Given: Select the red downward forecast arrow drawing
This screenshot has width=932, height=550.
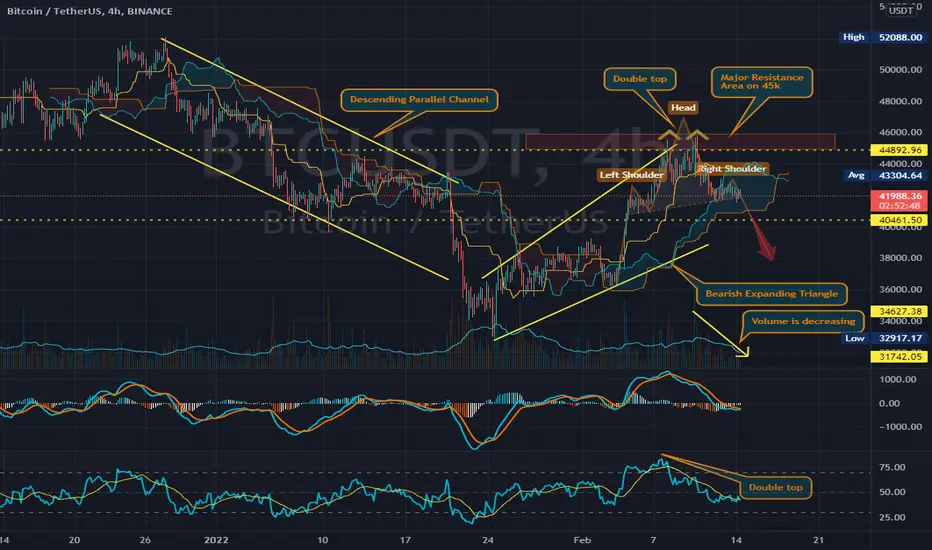Looking at the screenshot, I should 759,231.
